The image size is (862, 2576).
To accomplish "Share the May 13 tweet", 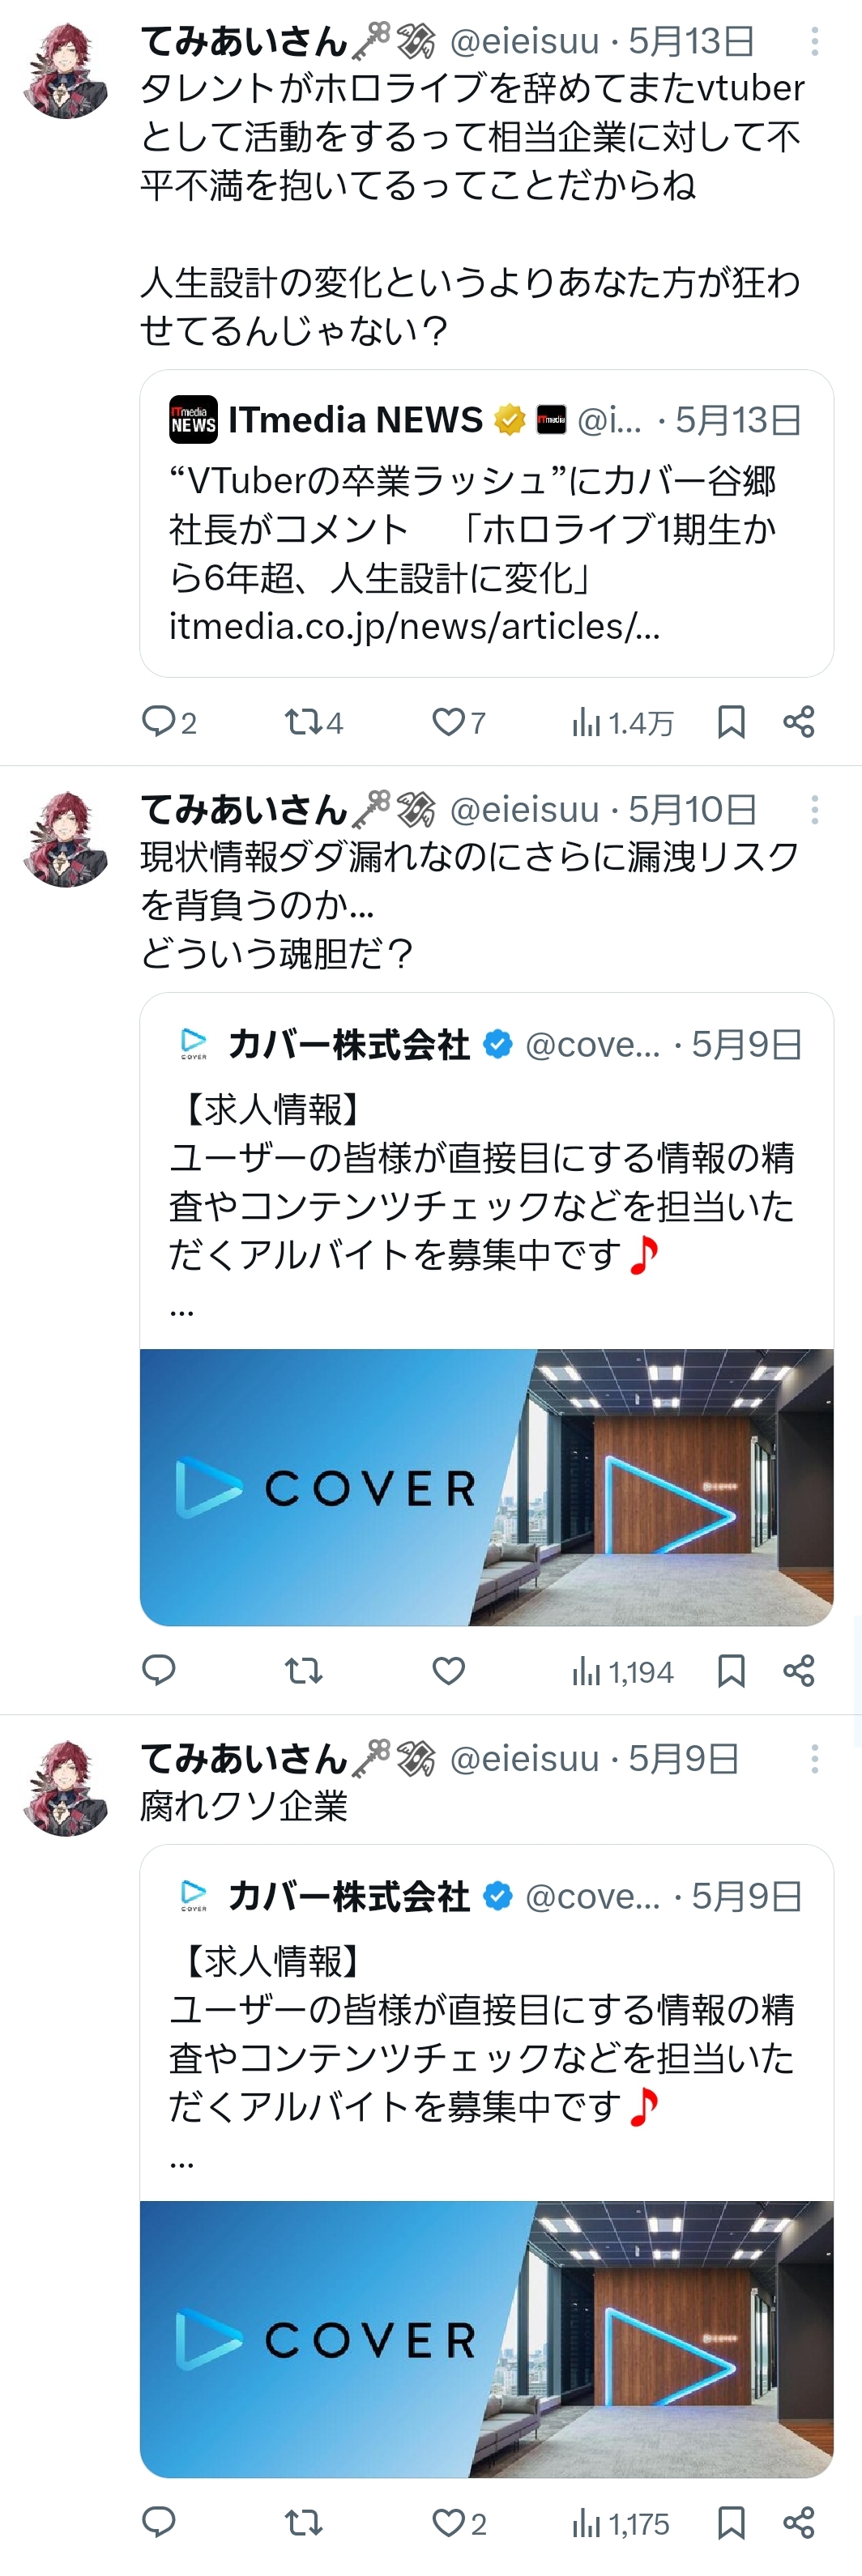I will point(799,721).
